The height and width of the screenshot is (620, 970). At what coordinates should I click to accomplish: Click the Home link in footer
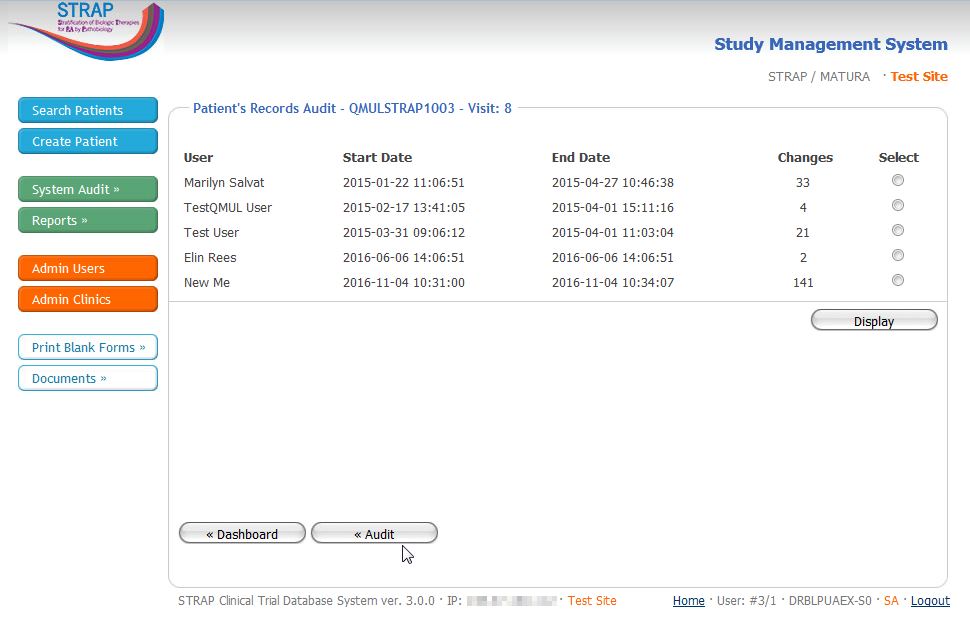688,601
